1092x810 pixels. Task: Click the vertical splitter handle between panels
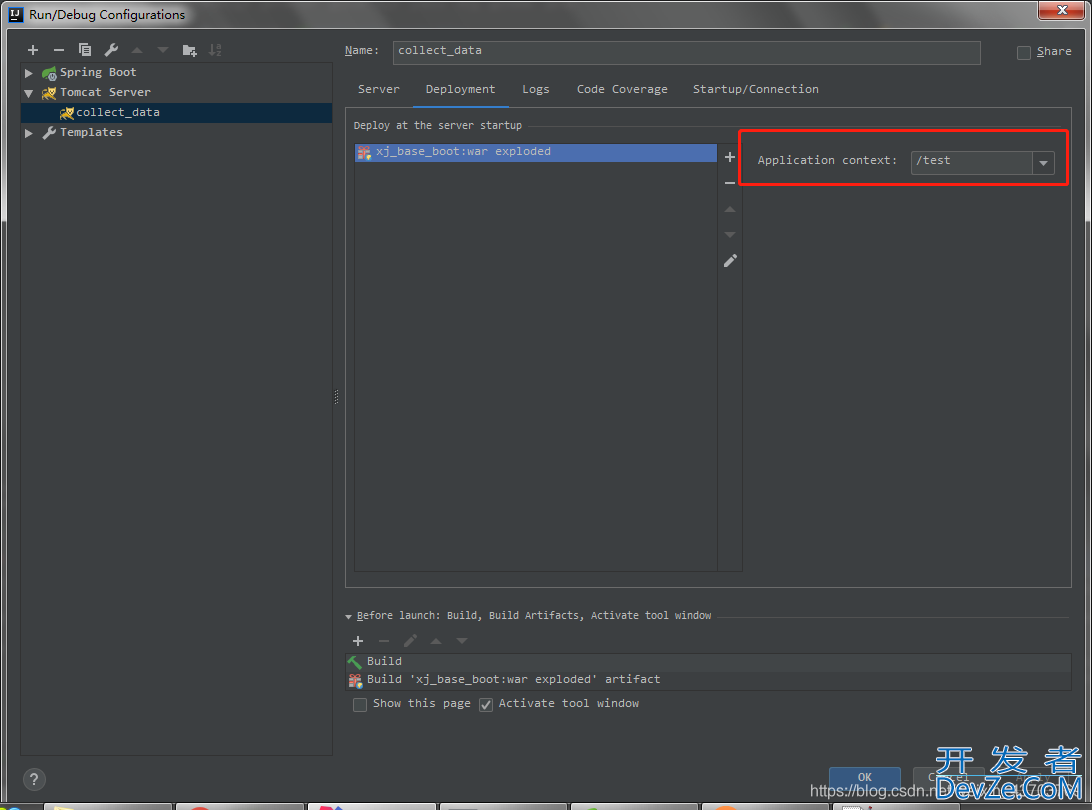pos(336,397)
